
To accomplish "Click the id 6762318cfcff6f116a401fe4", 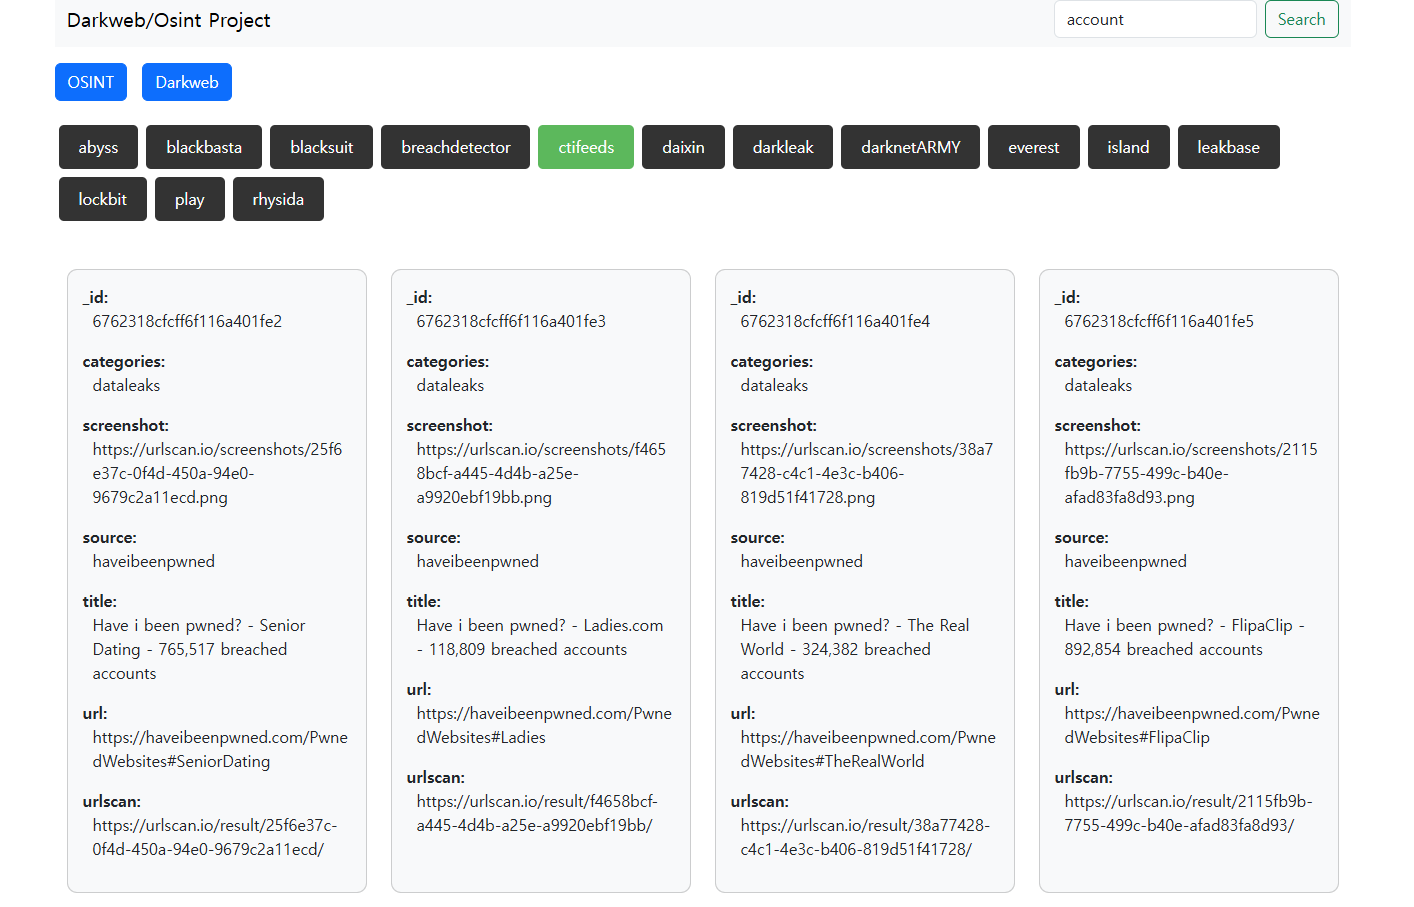I will [x=835, y=321].
